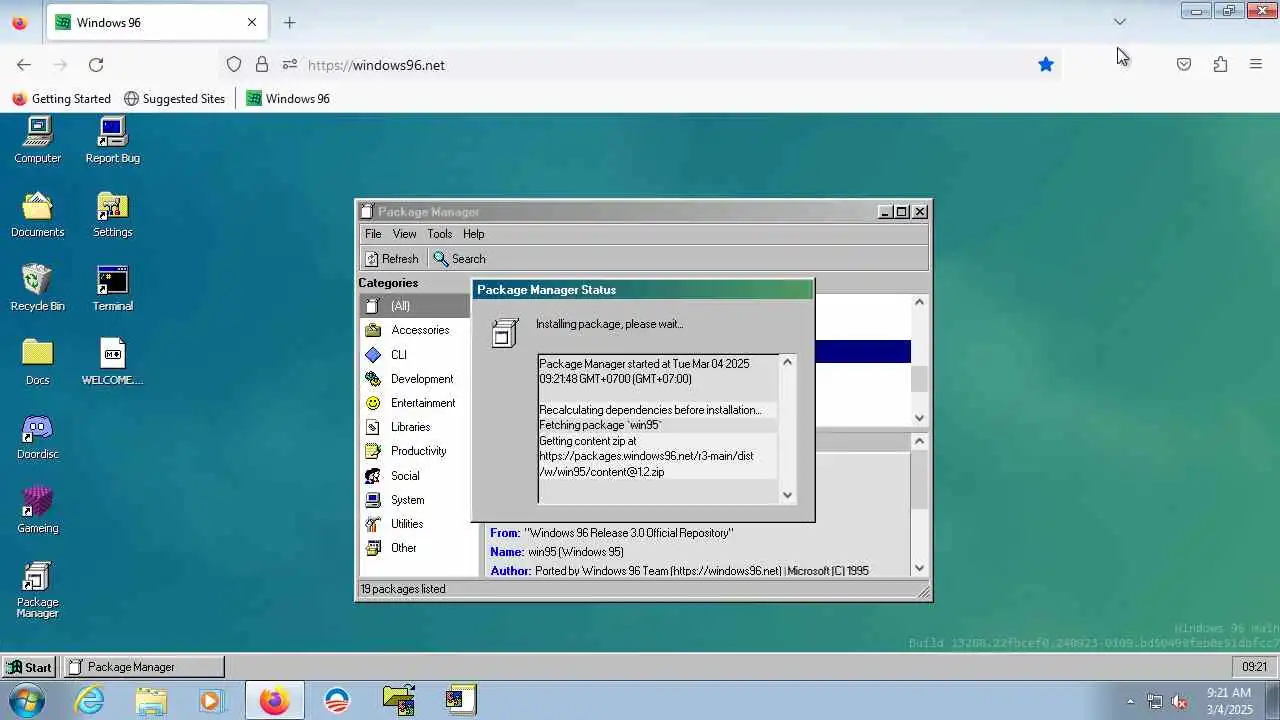List all tabs dropdown arrow
Image resolution: width=1280 pixels, height=720 pixels.
[x=1120, y=22]
